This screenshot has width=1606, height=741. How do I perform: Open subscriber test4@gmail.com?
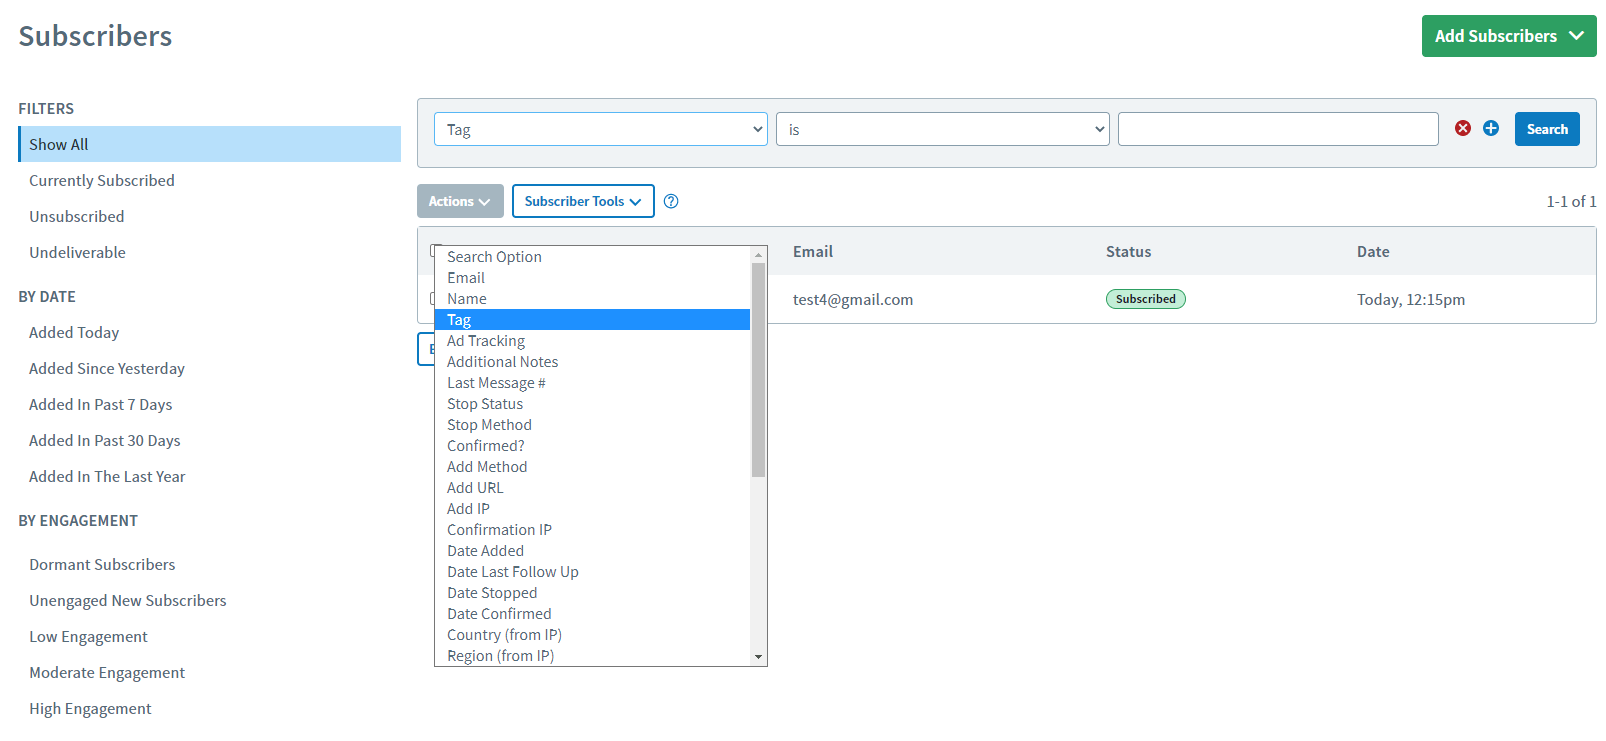[x=853, y=299]
